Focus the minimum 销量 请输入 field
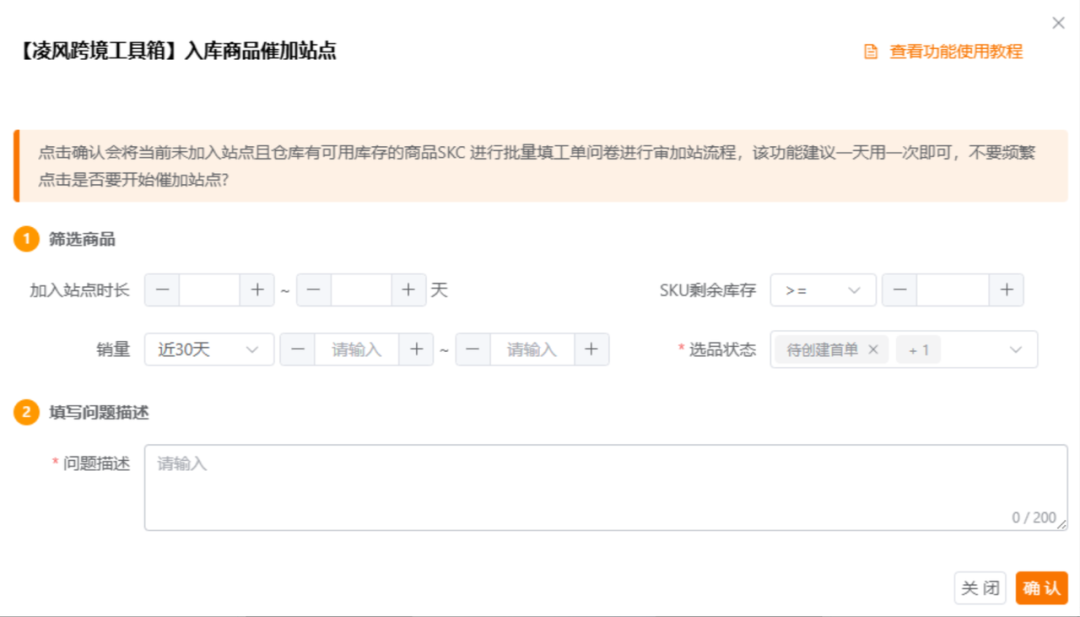 357,349
